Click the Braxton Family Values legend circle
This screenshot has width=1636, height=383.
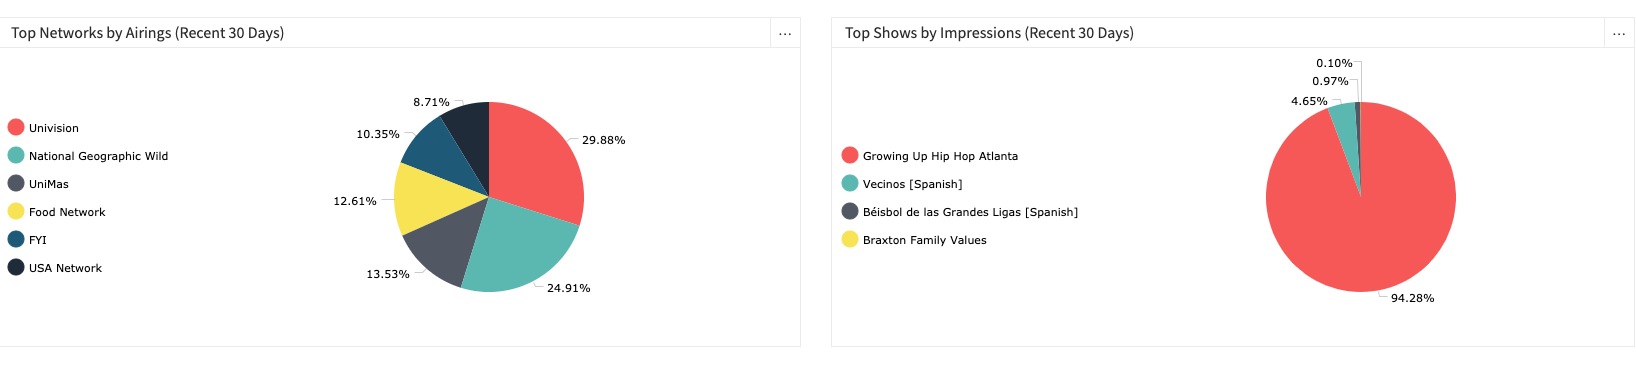point(850,239)
